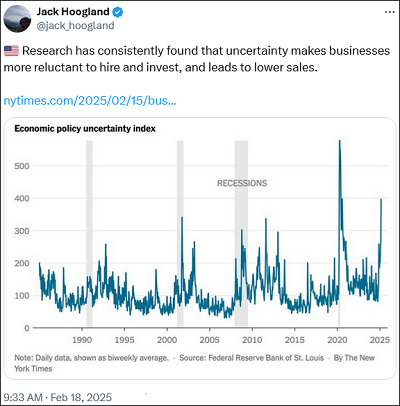This screenshot has width=400, height=406.
Task: Click the biweekly average note text
Action: point(91,358)
